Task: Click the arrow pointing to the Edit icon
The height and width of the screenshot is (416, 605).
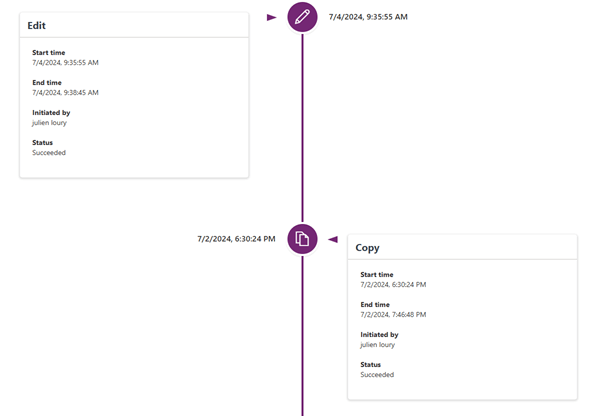Action: (x=271, y=17)
